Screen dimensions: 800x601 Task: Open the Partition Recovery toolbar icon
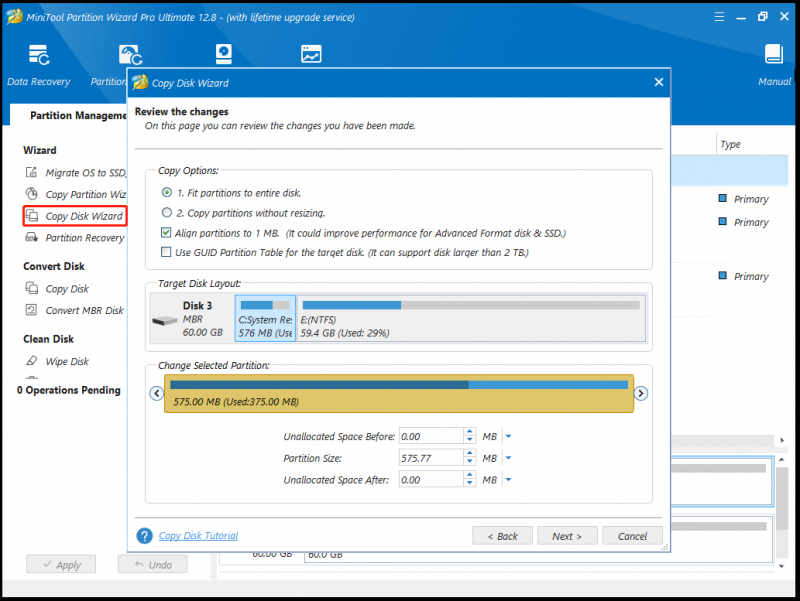click(131, 55)
